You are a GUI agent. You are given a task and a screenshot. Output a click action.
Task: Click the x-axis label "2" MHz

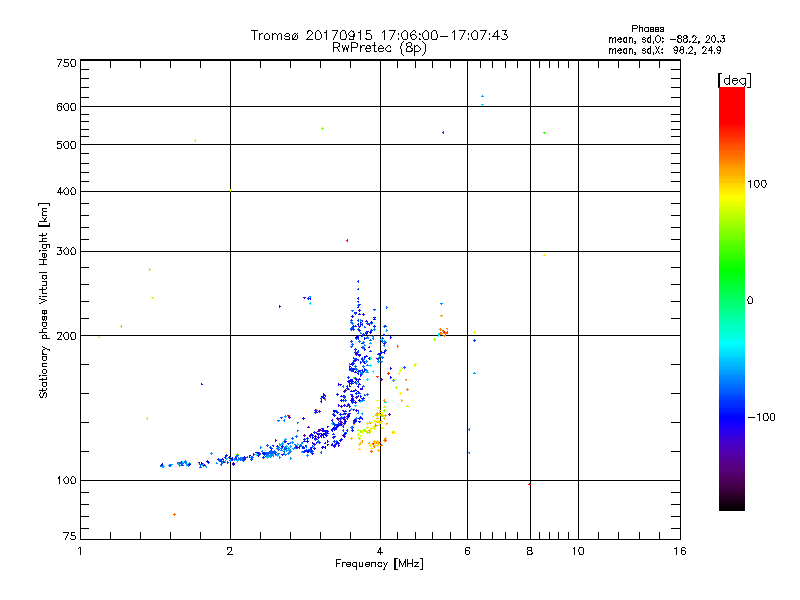point(230,551)
